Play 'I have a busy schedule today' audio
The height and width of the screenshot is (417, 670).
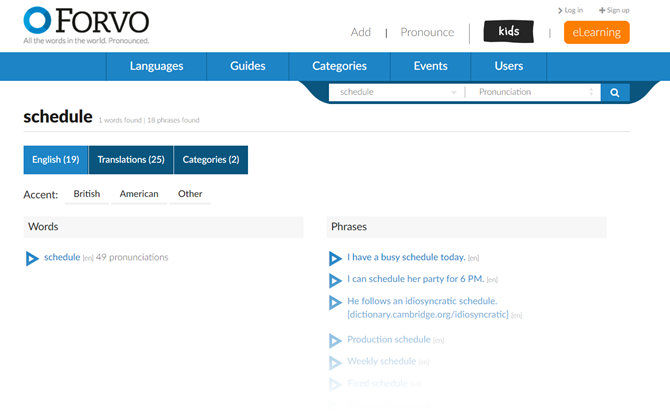click(x=335, y=259)
